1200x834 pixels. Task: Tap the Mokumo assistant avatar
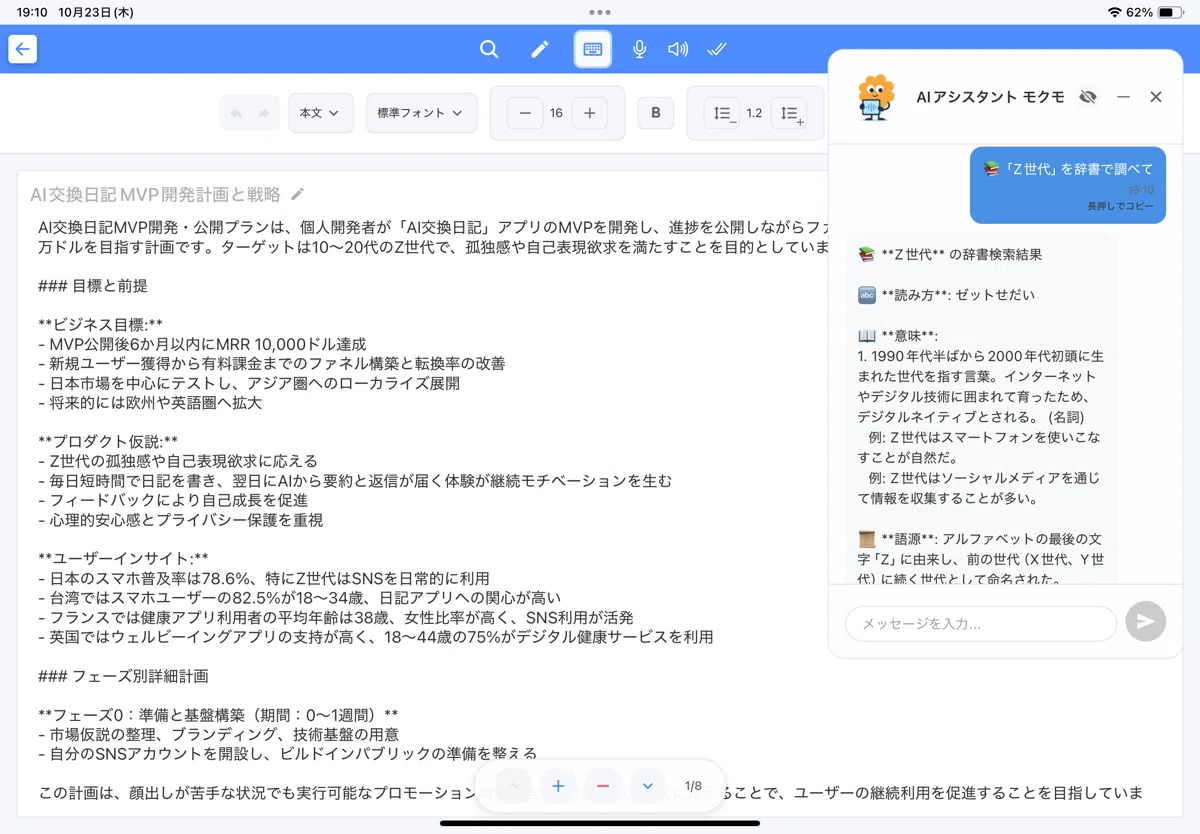tap(874, 97)
